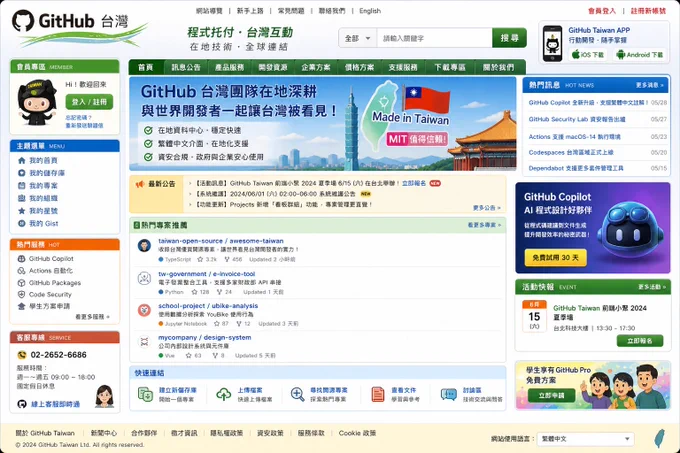Click the 會員登入 link at top right
The height and width of the screenshot is (453, 680).
coord(602,11)
